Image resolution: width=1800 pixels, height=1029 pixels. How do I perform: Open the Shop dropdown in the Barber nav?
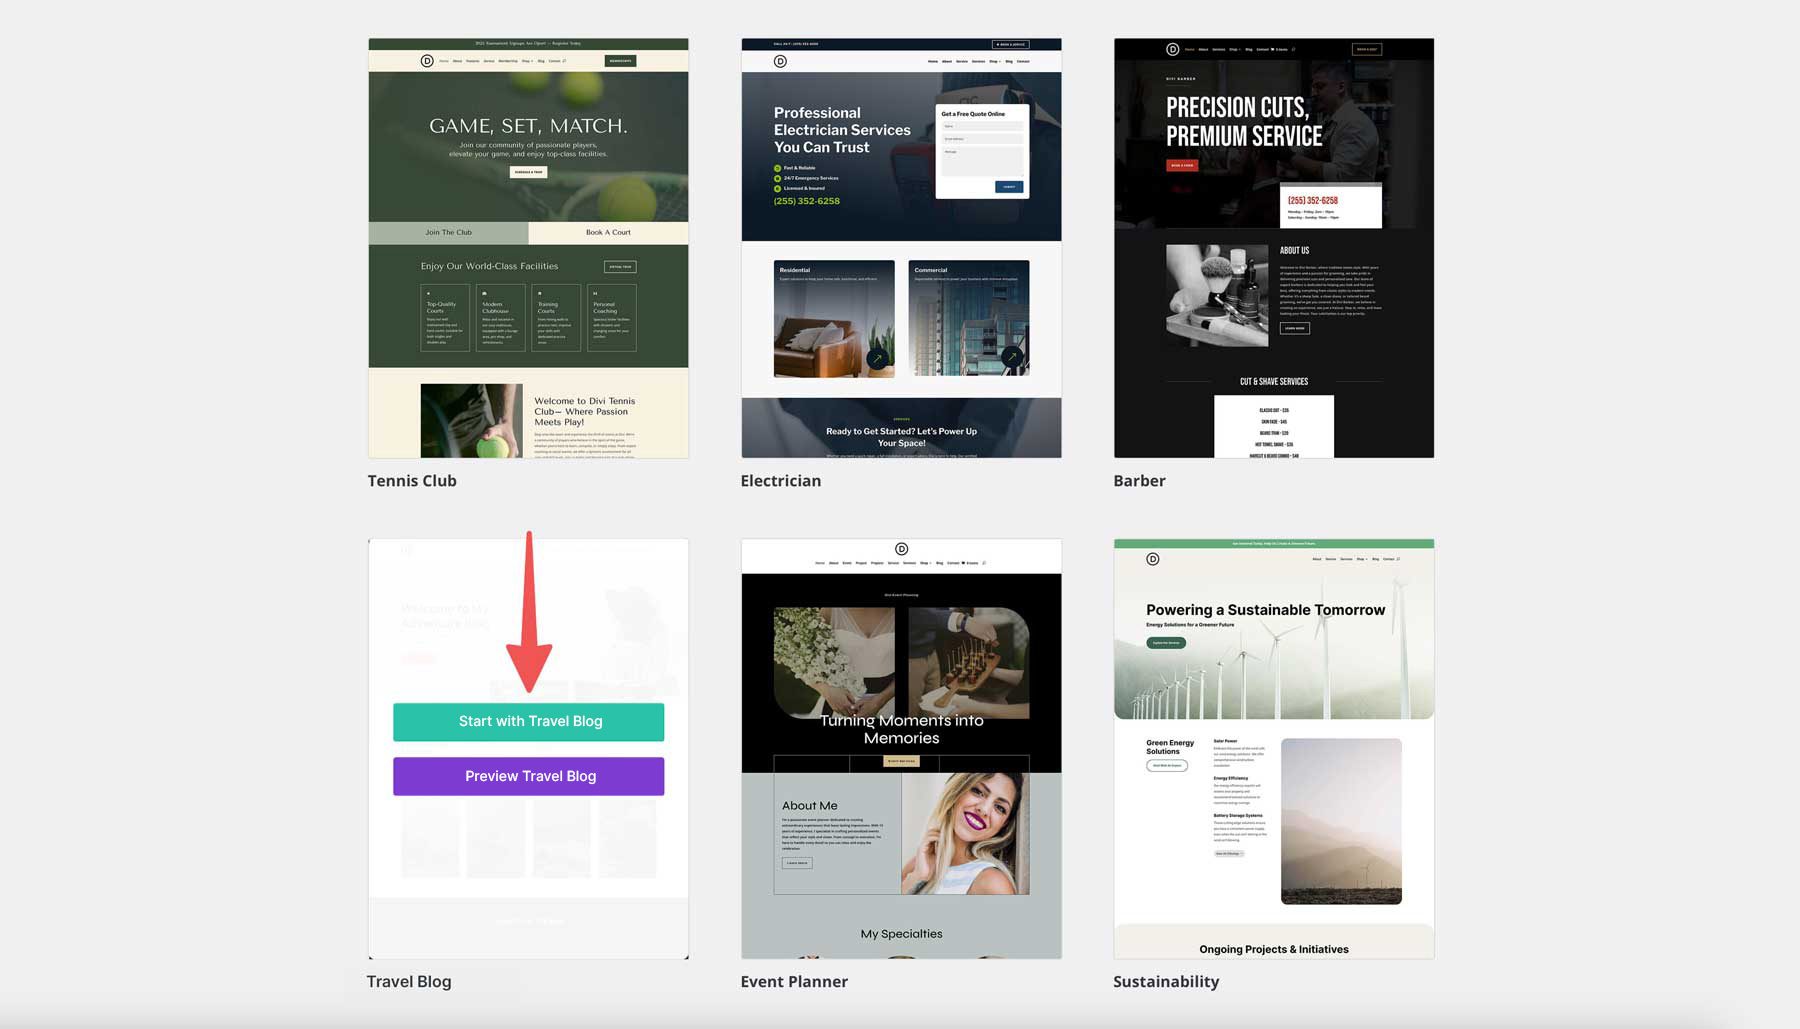coord(1234,49)
